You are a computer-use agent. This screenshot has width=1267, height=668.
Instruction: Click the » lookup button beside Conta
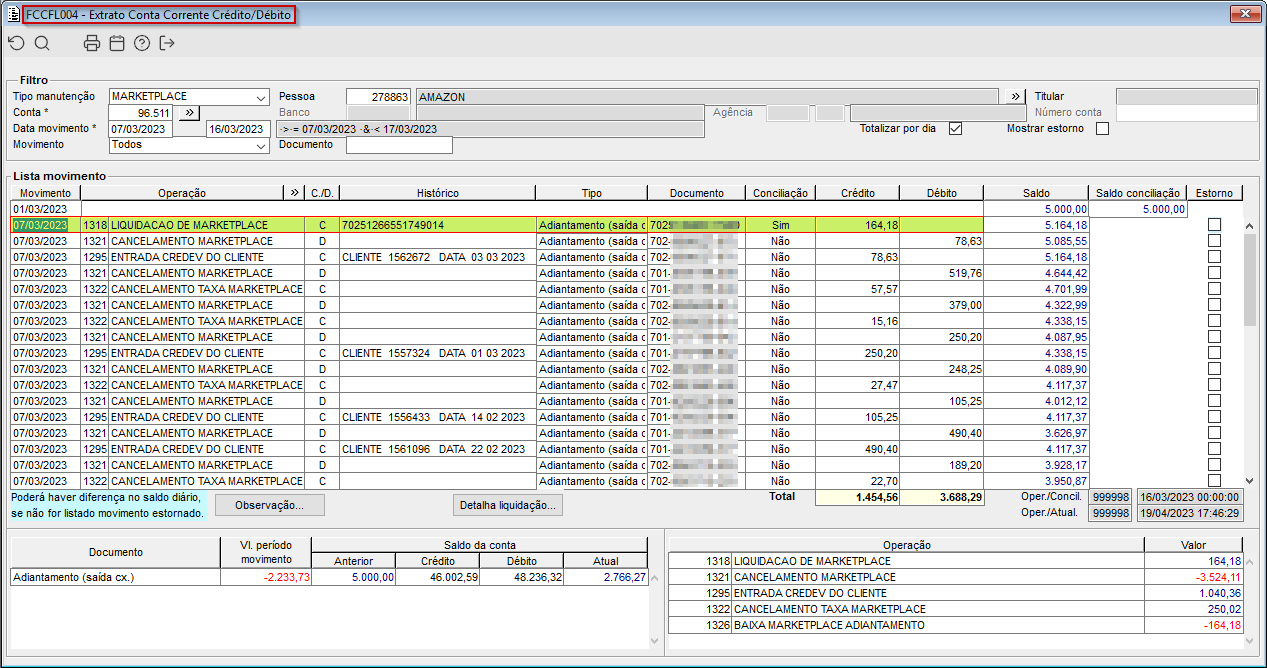(x=191, y=113)
